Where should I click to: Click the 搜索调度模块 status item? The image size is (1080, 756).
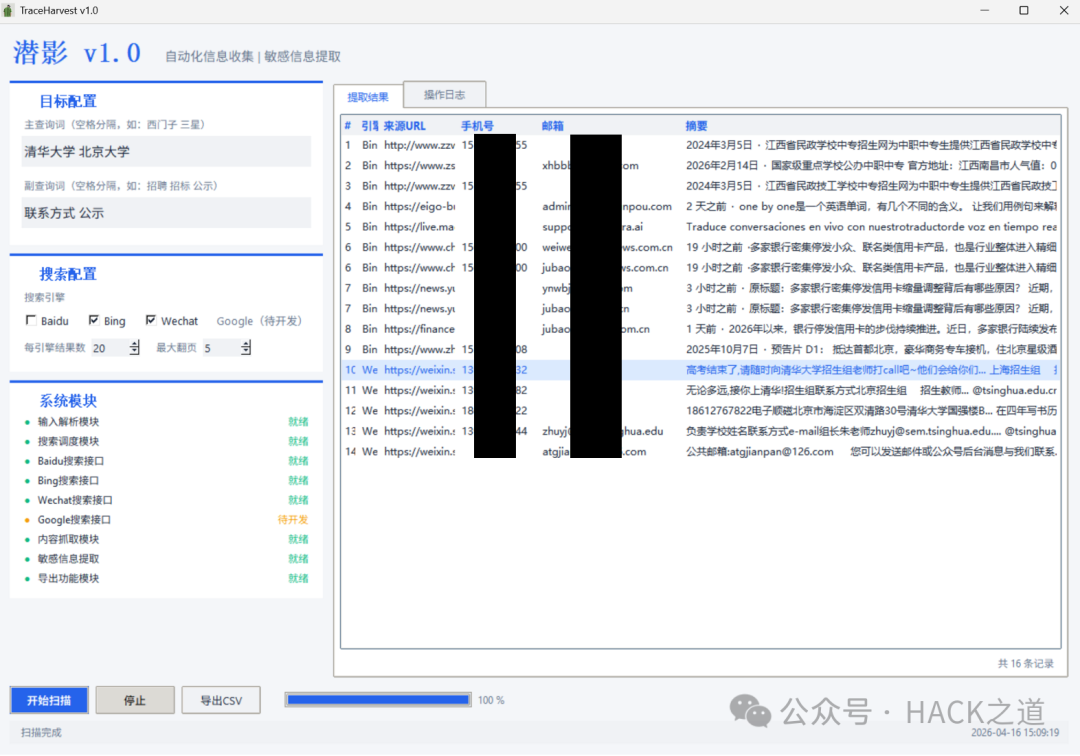(68, 441)
